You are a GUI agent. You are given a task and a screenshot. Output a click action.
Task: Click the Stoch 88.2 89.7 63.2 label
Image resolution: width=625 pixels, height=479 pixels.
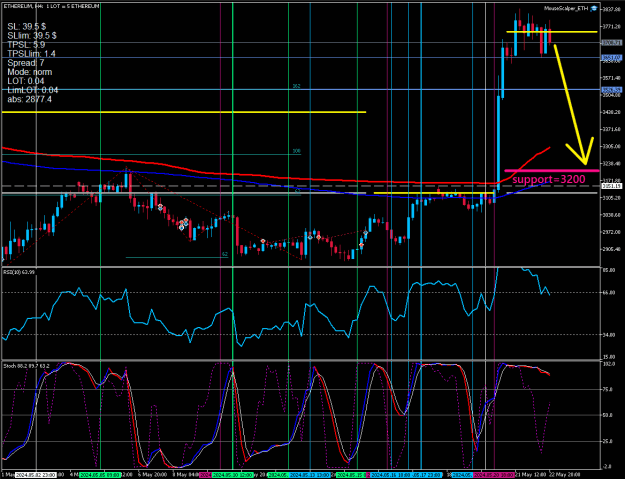(26, 365)
